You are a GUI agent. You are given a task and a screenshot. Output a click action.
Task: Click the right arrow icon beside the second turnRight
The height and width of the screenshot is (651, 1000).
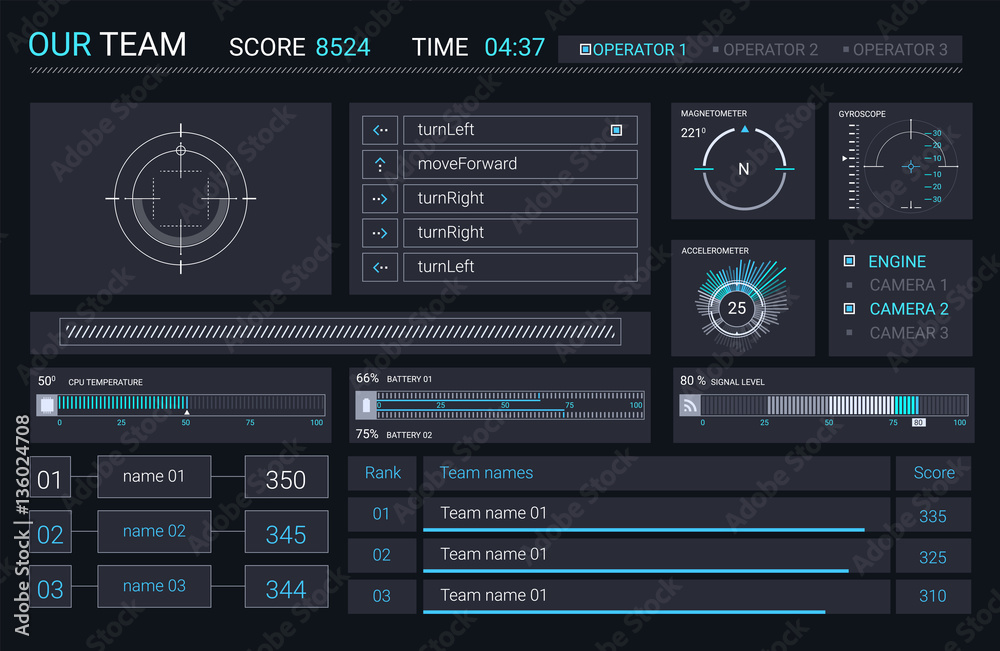(x=380, y=233)
